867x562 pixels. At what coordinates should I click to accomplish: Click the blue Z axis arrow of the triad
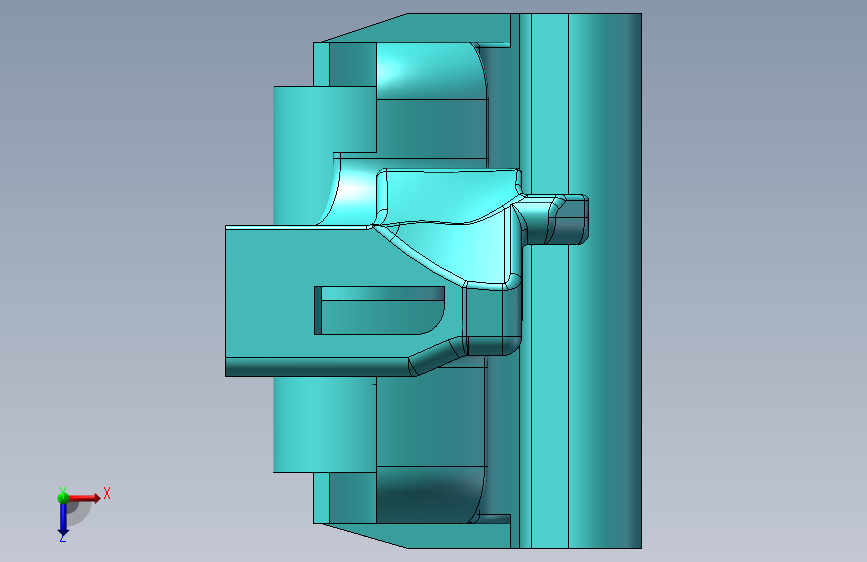pyautogui.click(x=63, y=519)
